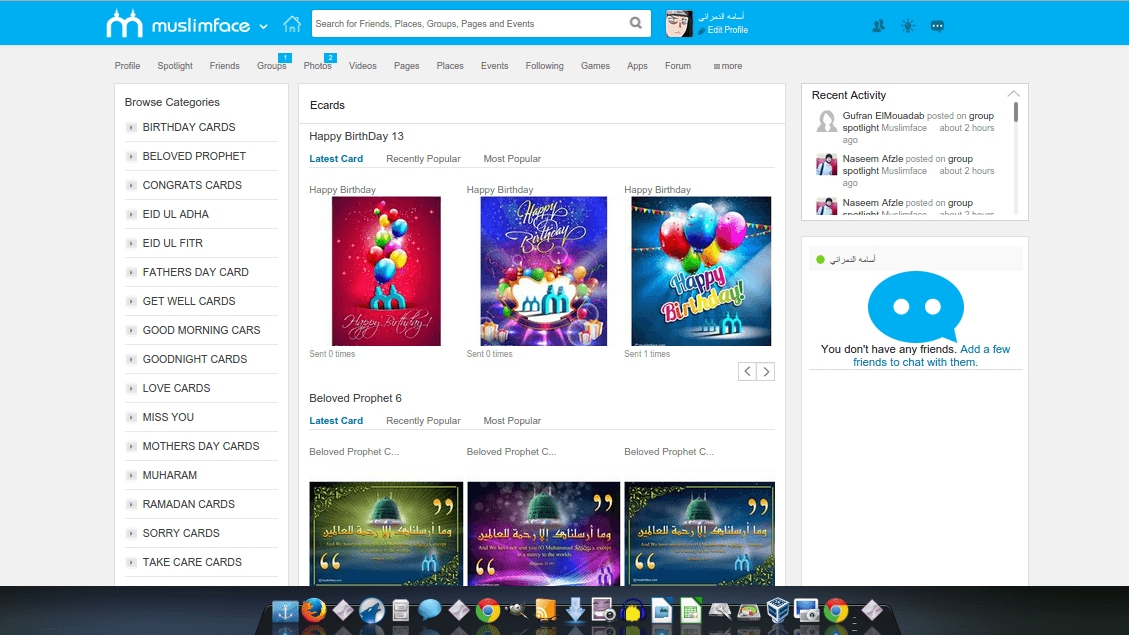Click Edit Profile link
This screenshot has width=1129, height=635.
(727, 30)
